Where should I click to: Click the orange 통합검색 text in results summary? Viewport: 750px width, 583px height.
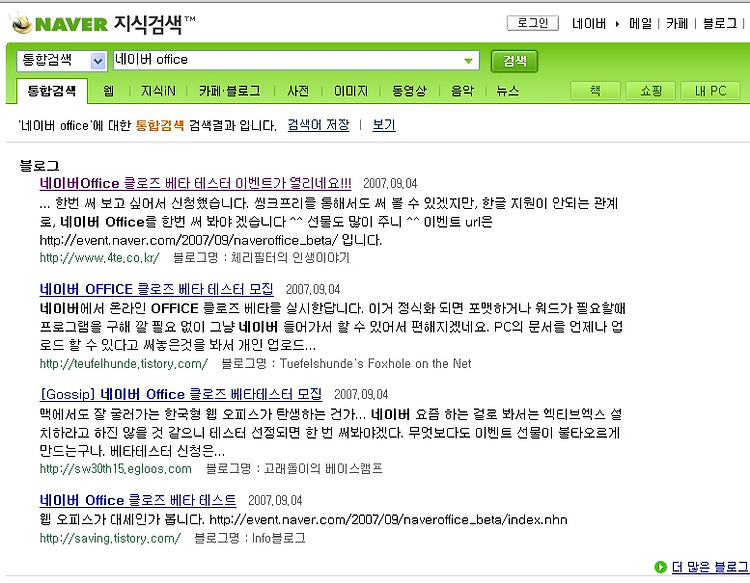click(160, 126)
